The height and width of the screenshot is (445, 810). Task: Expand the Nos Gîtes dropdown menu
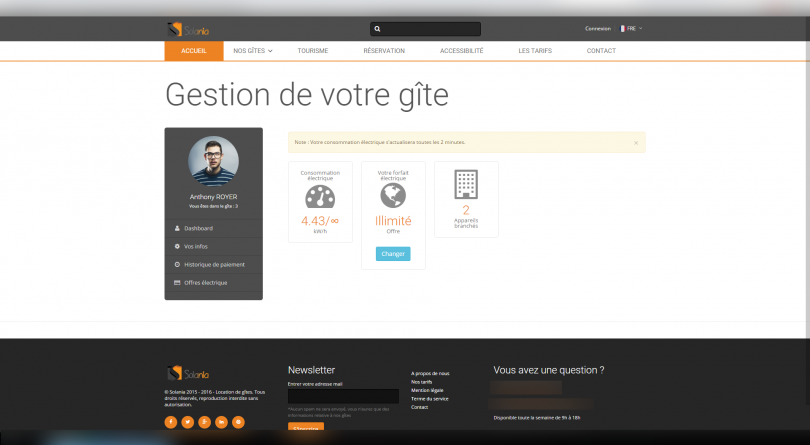coord(253,50)
